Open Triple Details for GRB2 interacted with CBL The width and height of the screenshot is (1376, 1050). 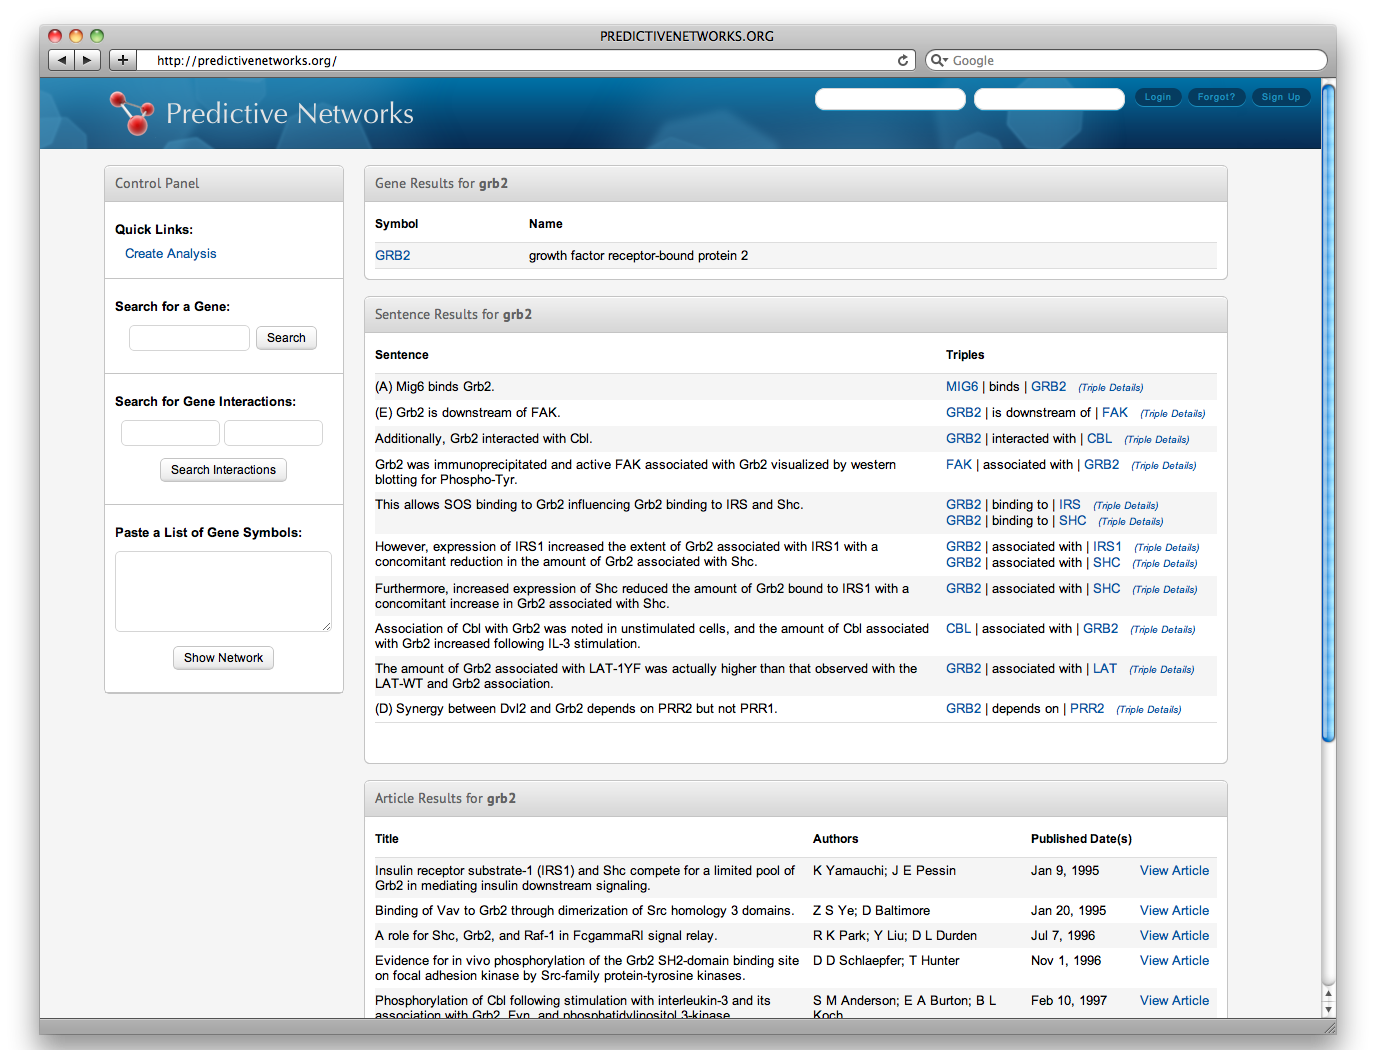coord(1157,440)
